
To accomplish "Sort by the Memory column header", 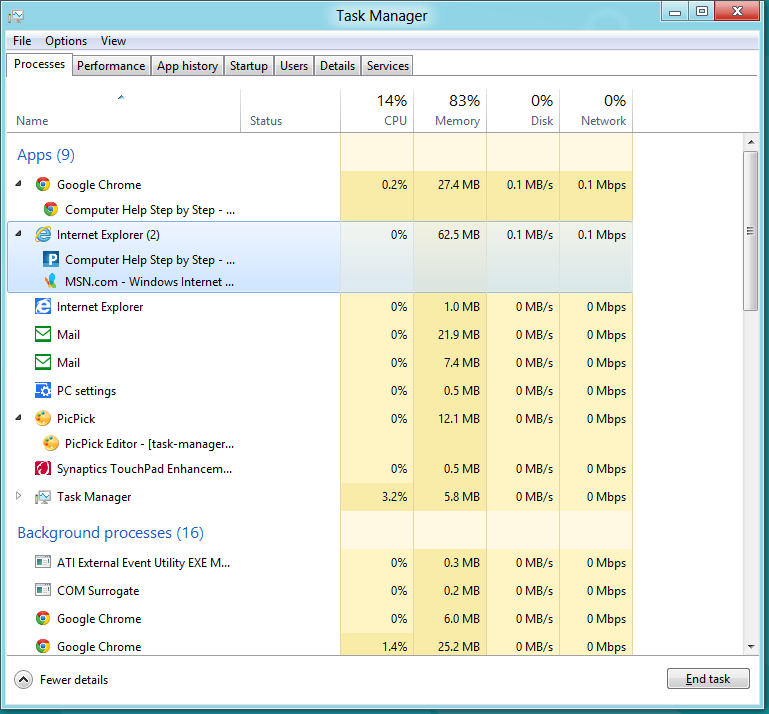I will click(450, 111).
